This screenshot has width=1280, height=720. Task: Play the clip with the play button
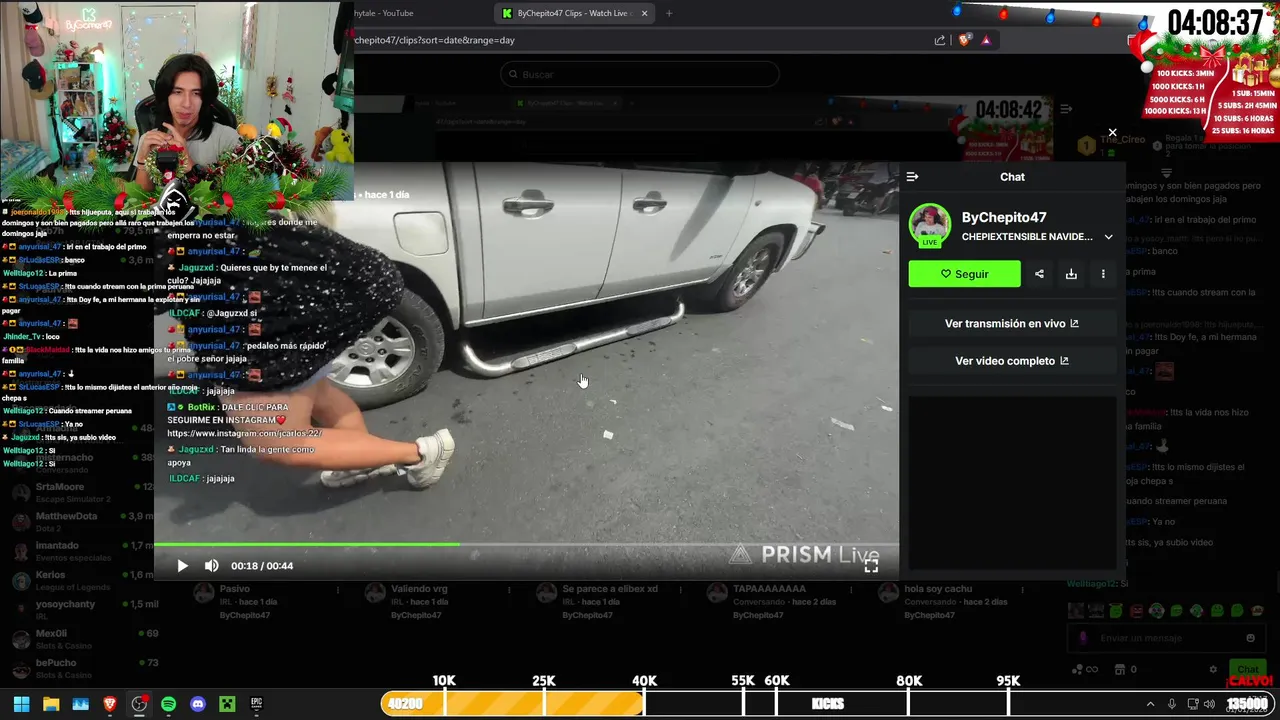pyautogui.click(x=182, y=566)
